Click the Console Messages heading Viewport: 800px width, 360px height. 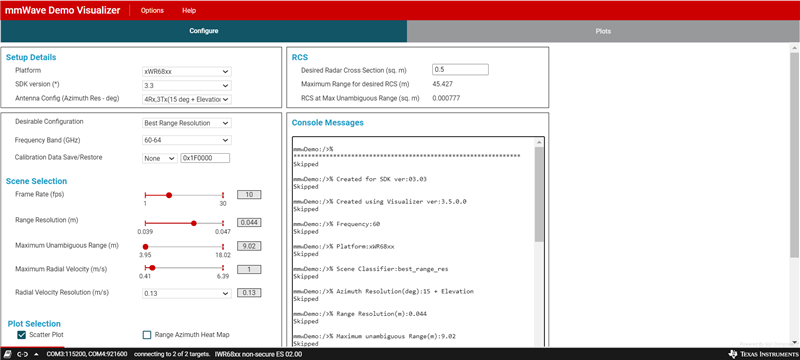click(x=328, y=122)
